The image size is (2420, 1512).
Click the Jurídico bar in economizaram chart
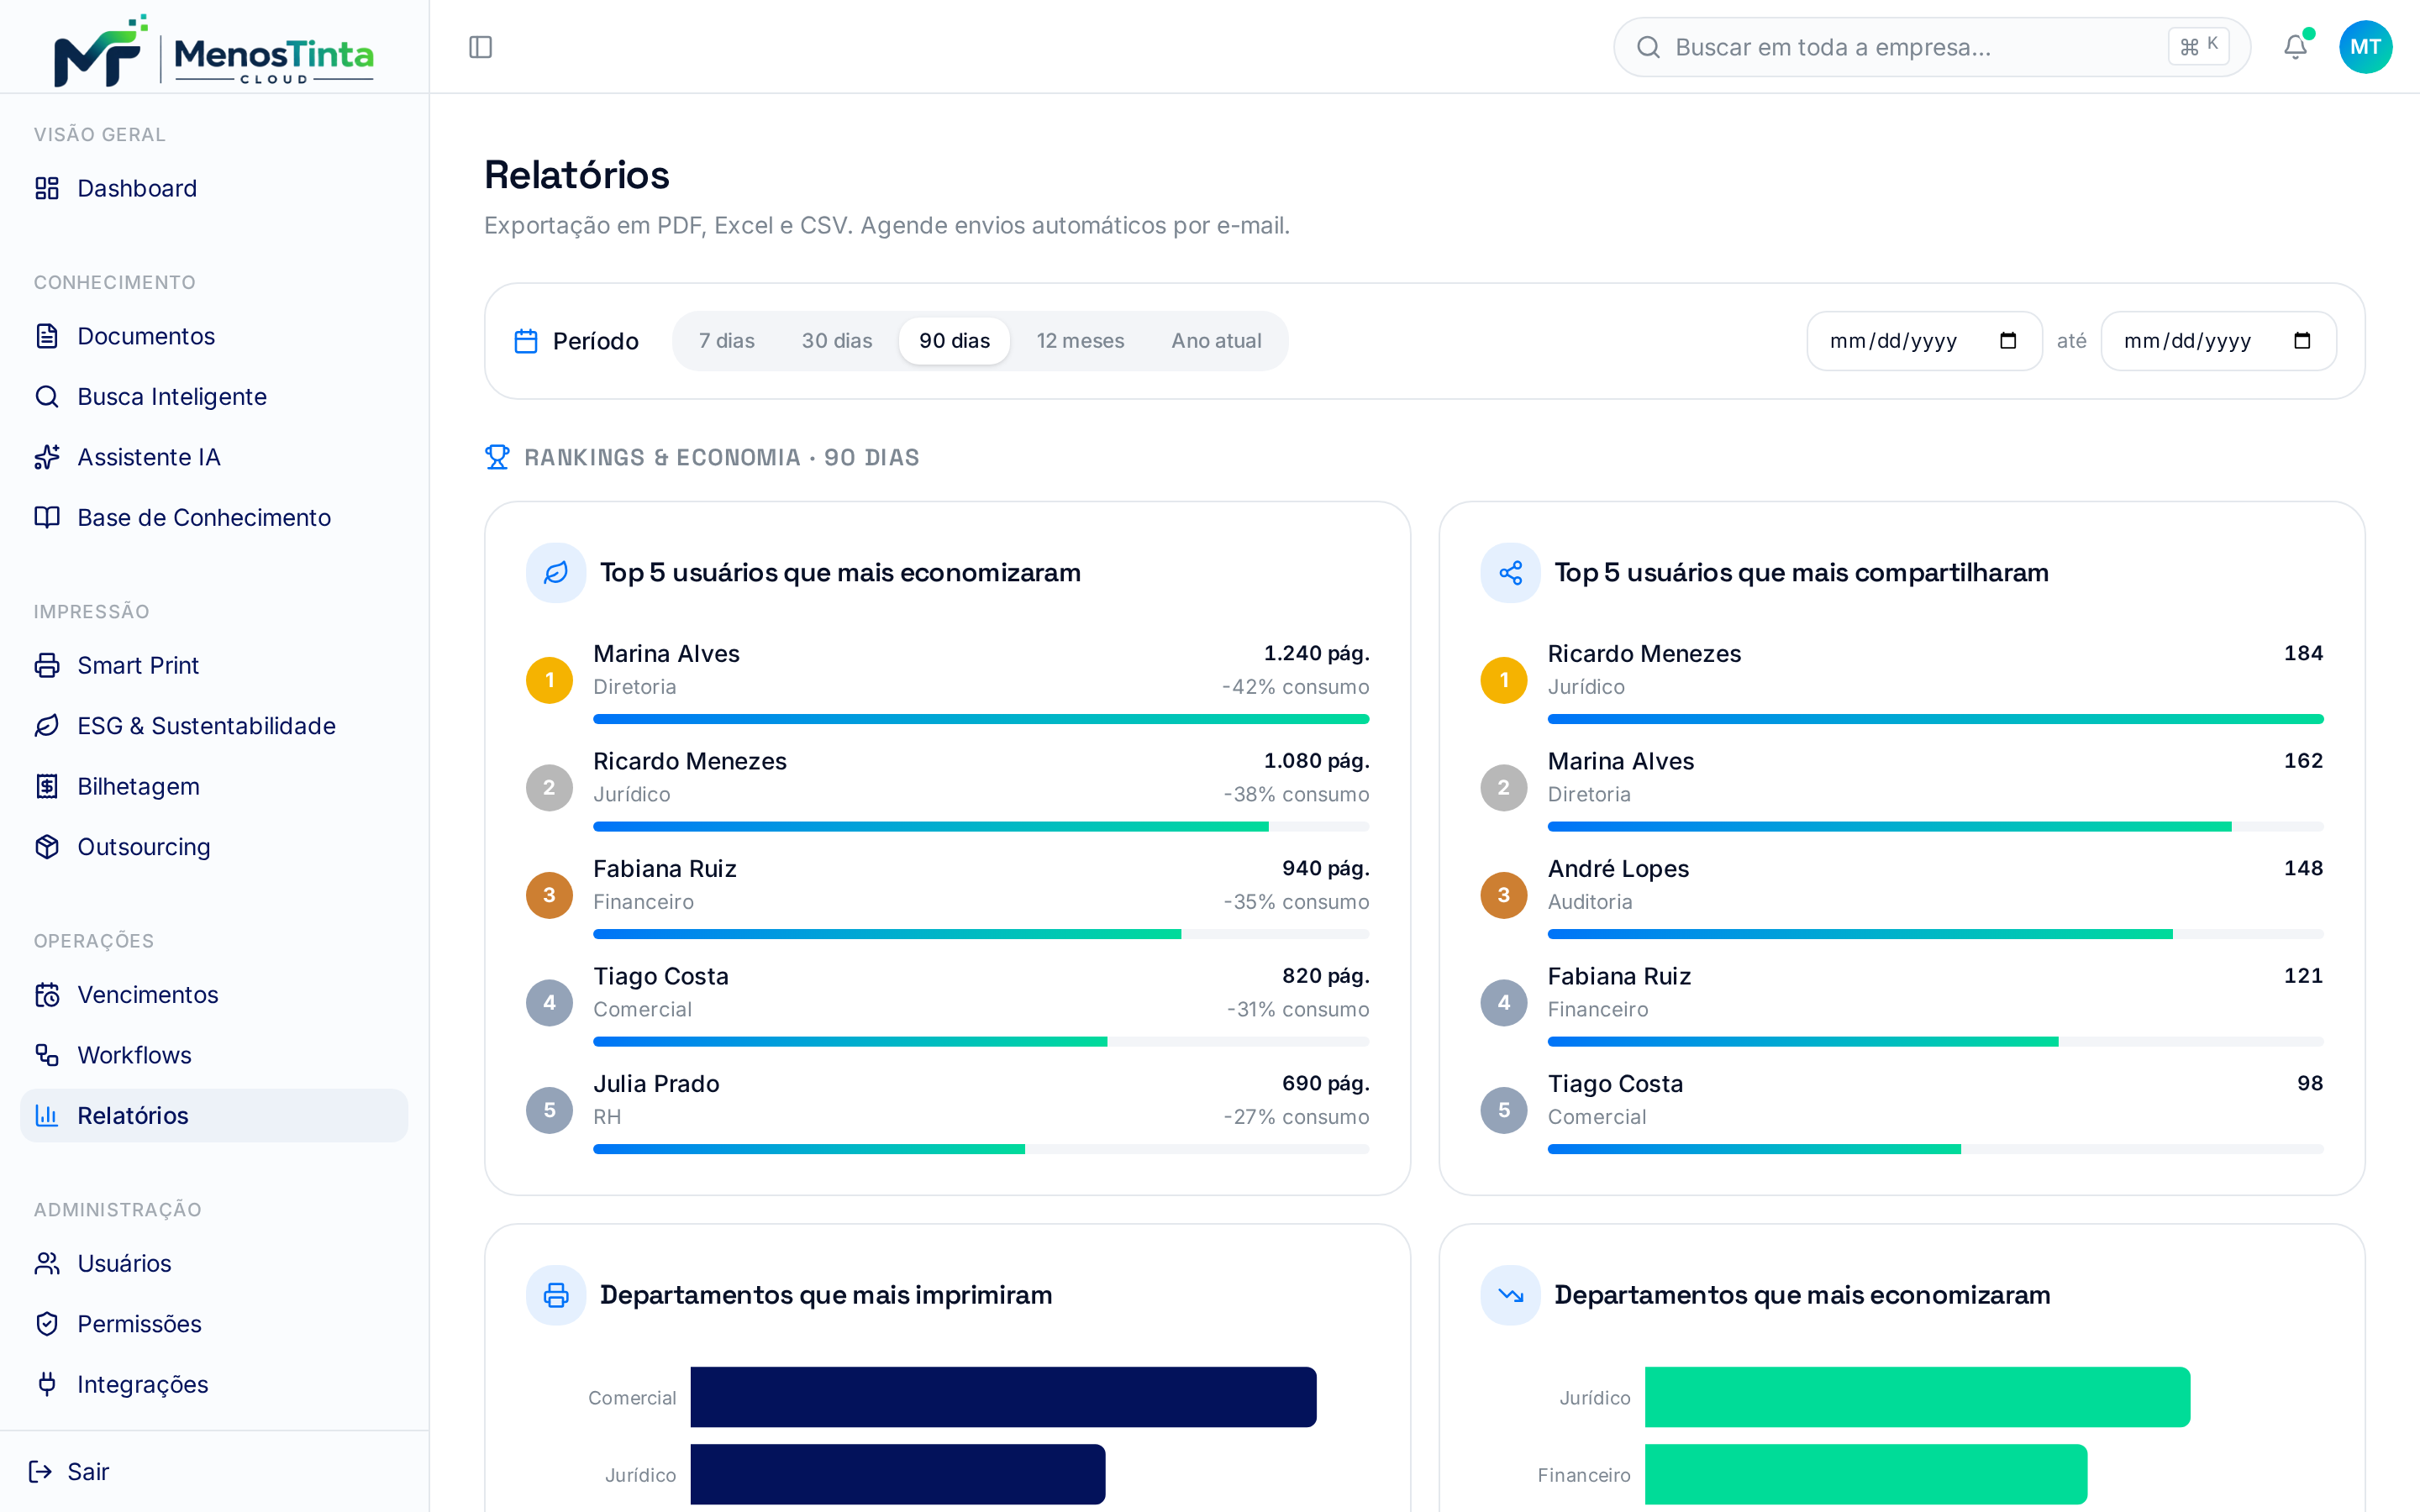tap(1917, 1397)
